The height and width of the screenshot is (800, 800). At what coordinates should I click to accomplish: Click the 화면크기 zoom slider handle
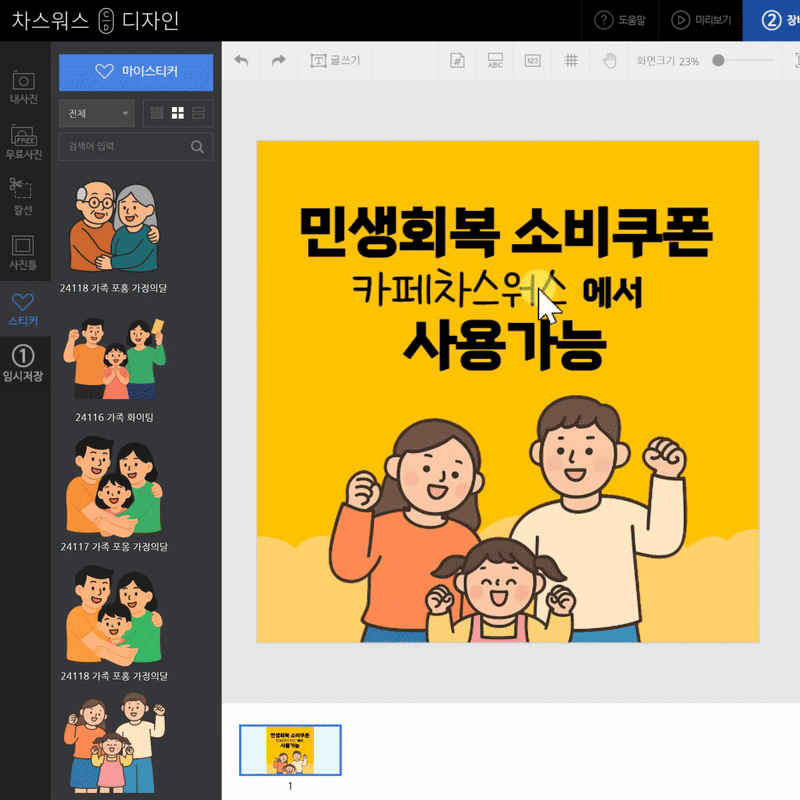click(x=718, y=60)
